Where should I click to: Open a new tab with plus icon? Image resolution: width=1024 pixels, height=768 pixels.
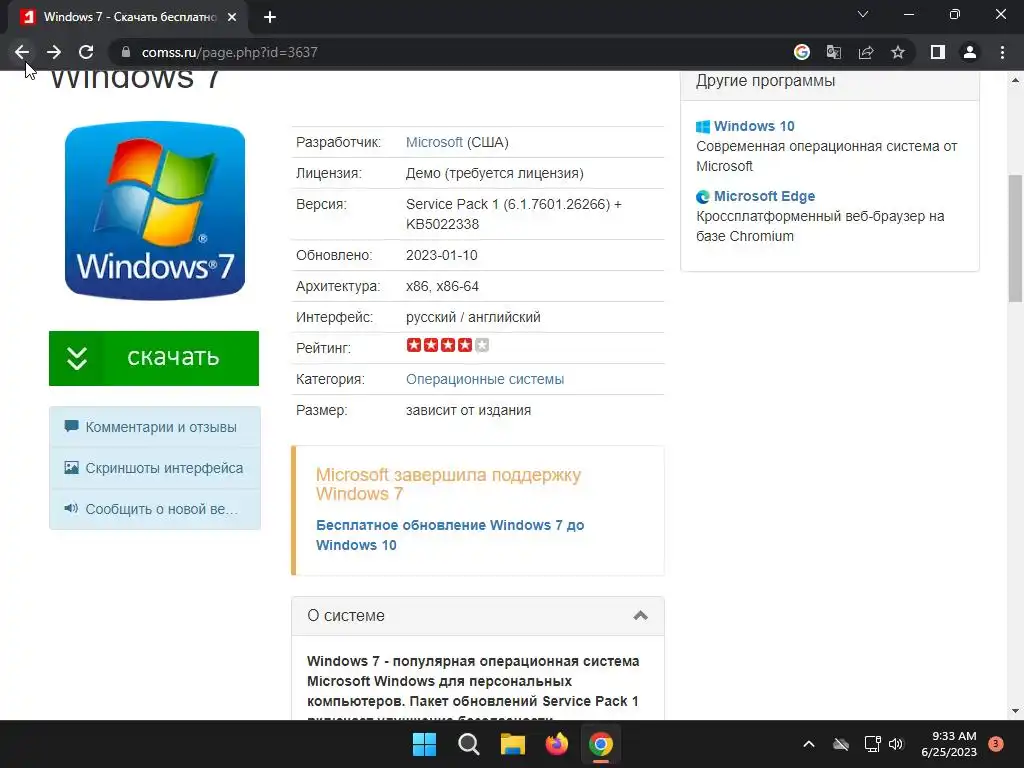pyautogui.click(x=270, y=17)
